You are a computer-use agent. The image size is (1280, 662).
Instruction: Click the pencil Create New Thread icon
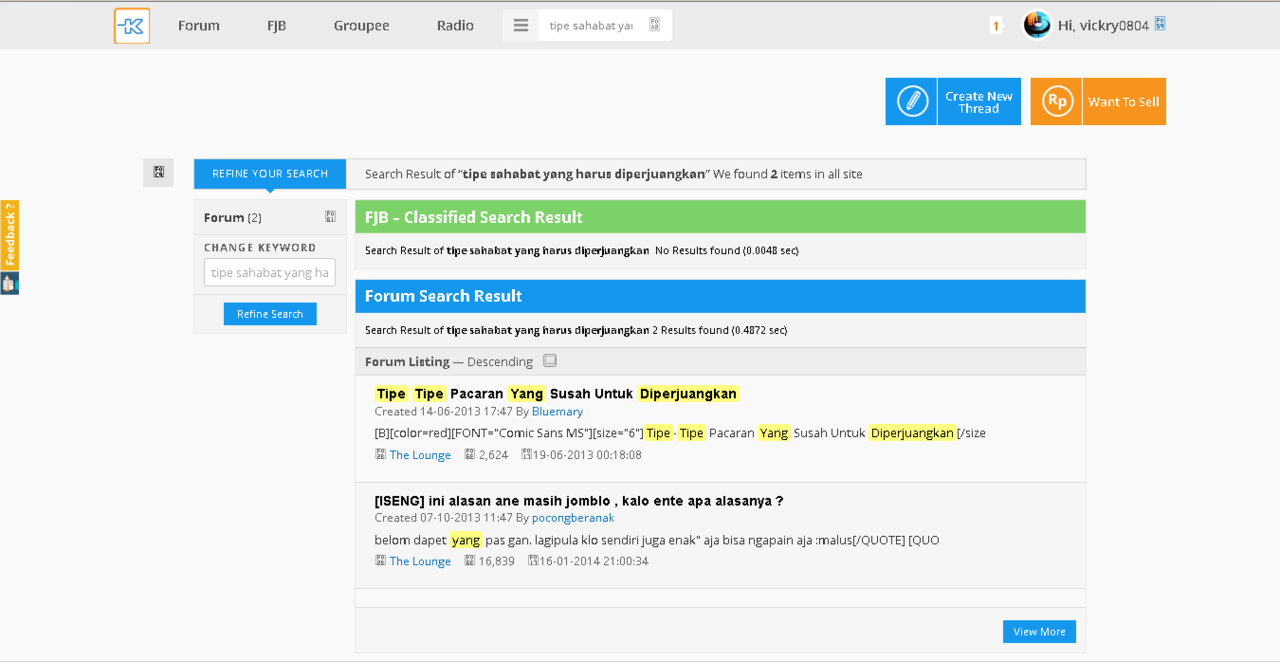(911, 101)
